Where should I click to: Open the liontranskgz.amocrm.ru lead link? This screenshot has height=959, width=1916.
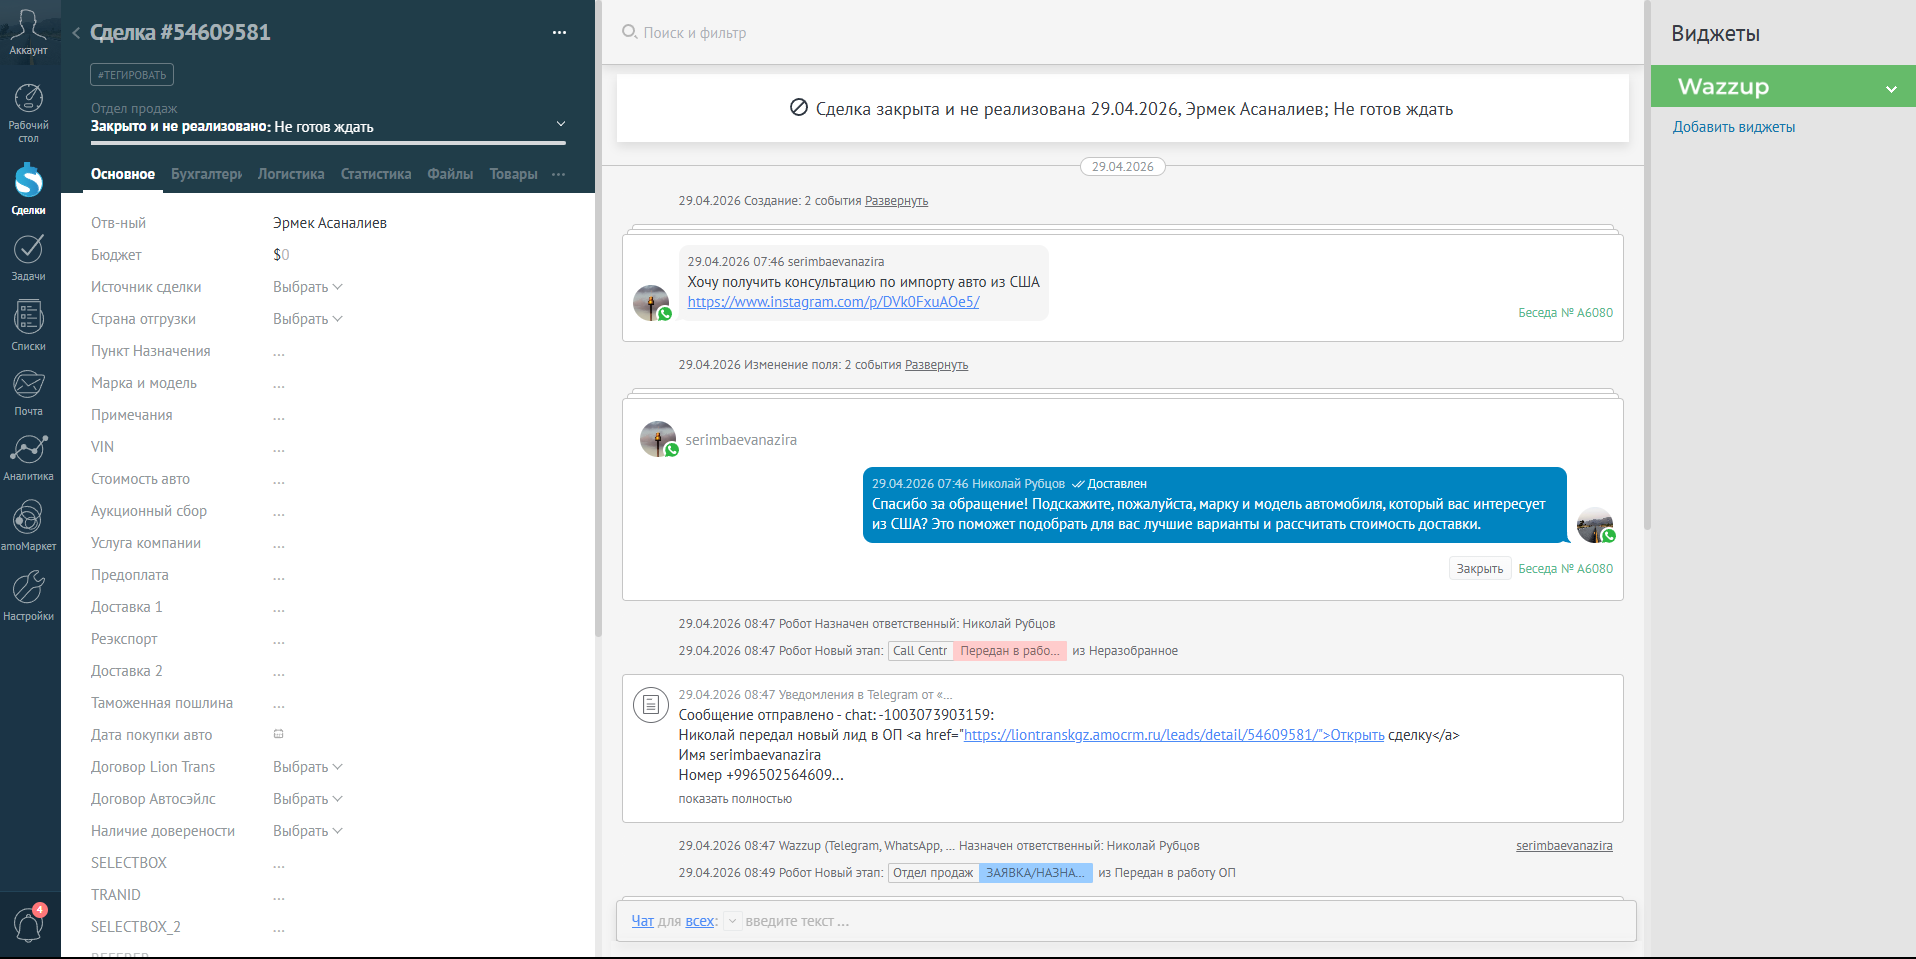coord(1174,735)
